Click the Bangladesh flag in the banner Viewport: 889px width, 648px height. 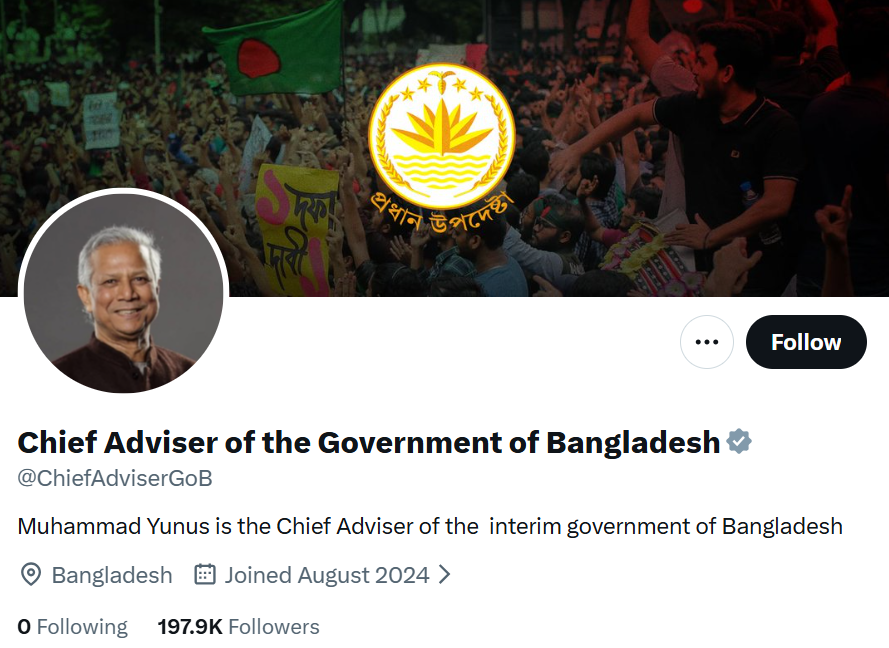pos(272,50)
